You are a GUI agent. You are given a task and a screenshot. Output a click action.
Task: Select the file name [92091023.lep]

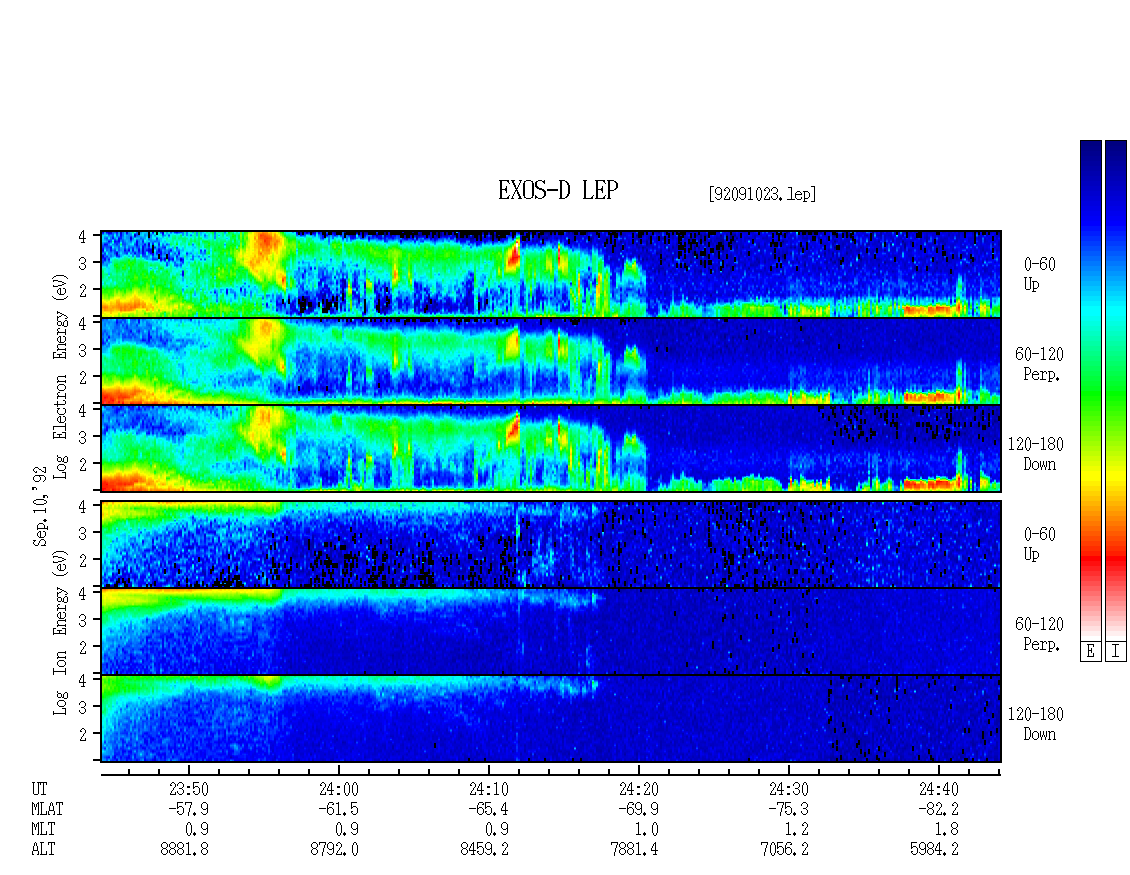pos(762,193)
